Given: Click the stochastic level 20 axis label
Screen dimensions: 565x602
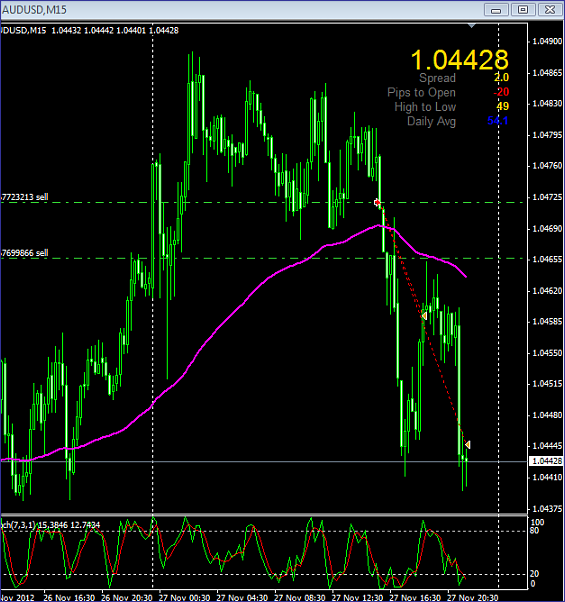Looking at the screenshot, I should [535, 574].
